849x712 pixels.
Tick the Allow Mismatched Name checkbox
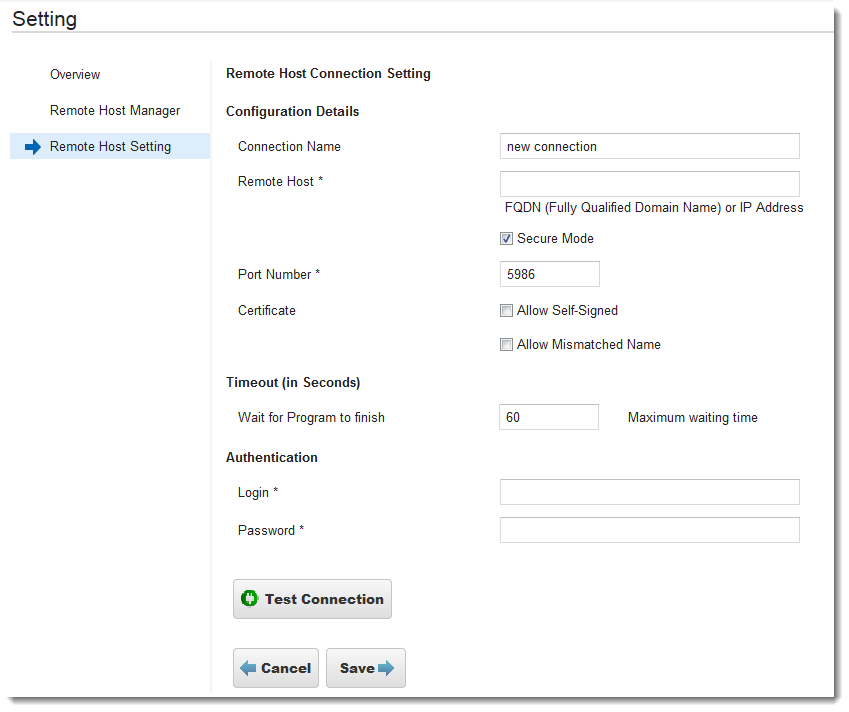coord(506,344)
